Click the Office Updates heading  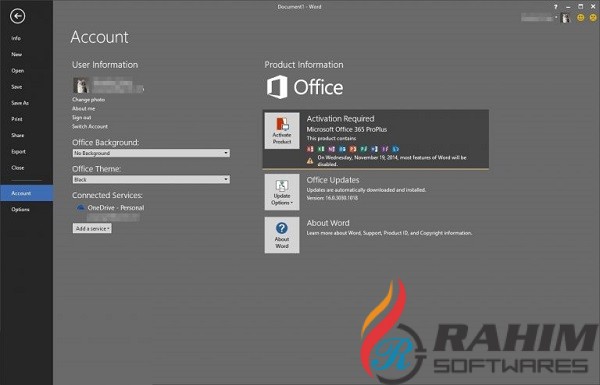point(333,180)
